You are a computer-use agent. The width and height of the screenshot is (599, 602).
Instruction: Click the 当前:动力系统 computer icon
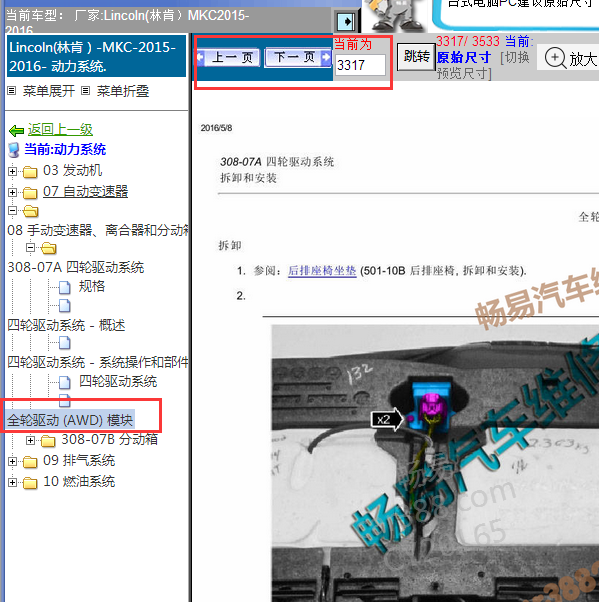14,150
